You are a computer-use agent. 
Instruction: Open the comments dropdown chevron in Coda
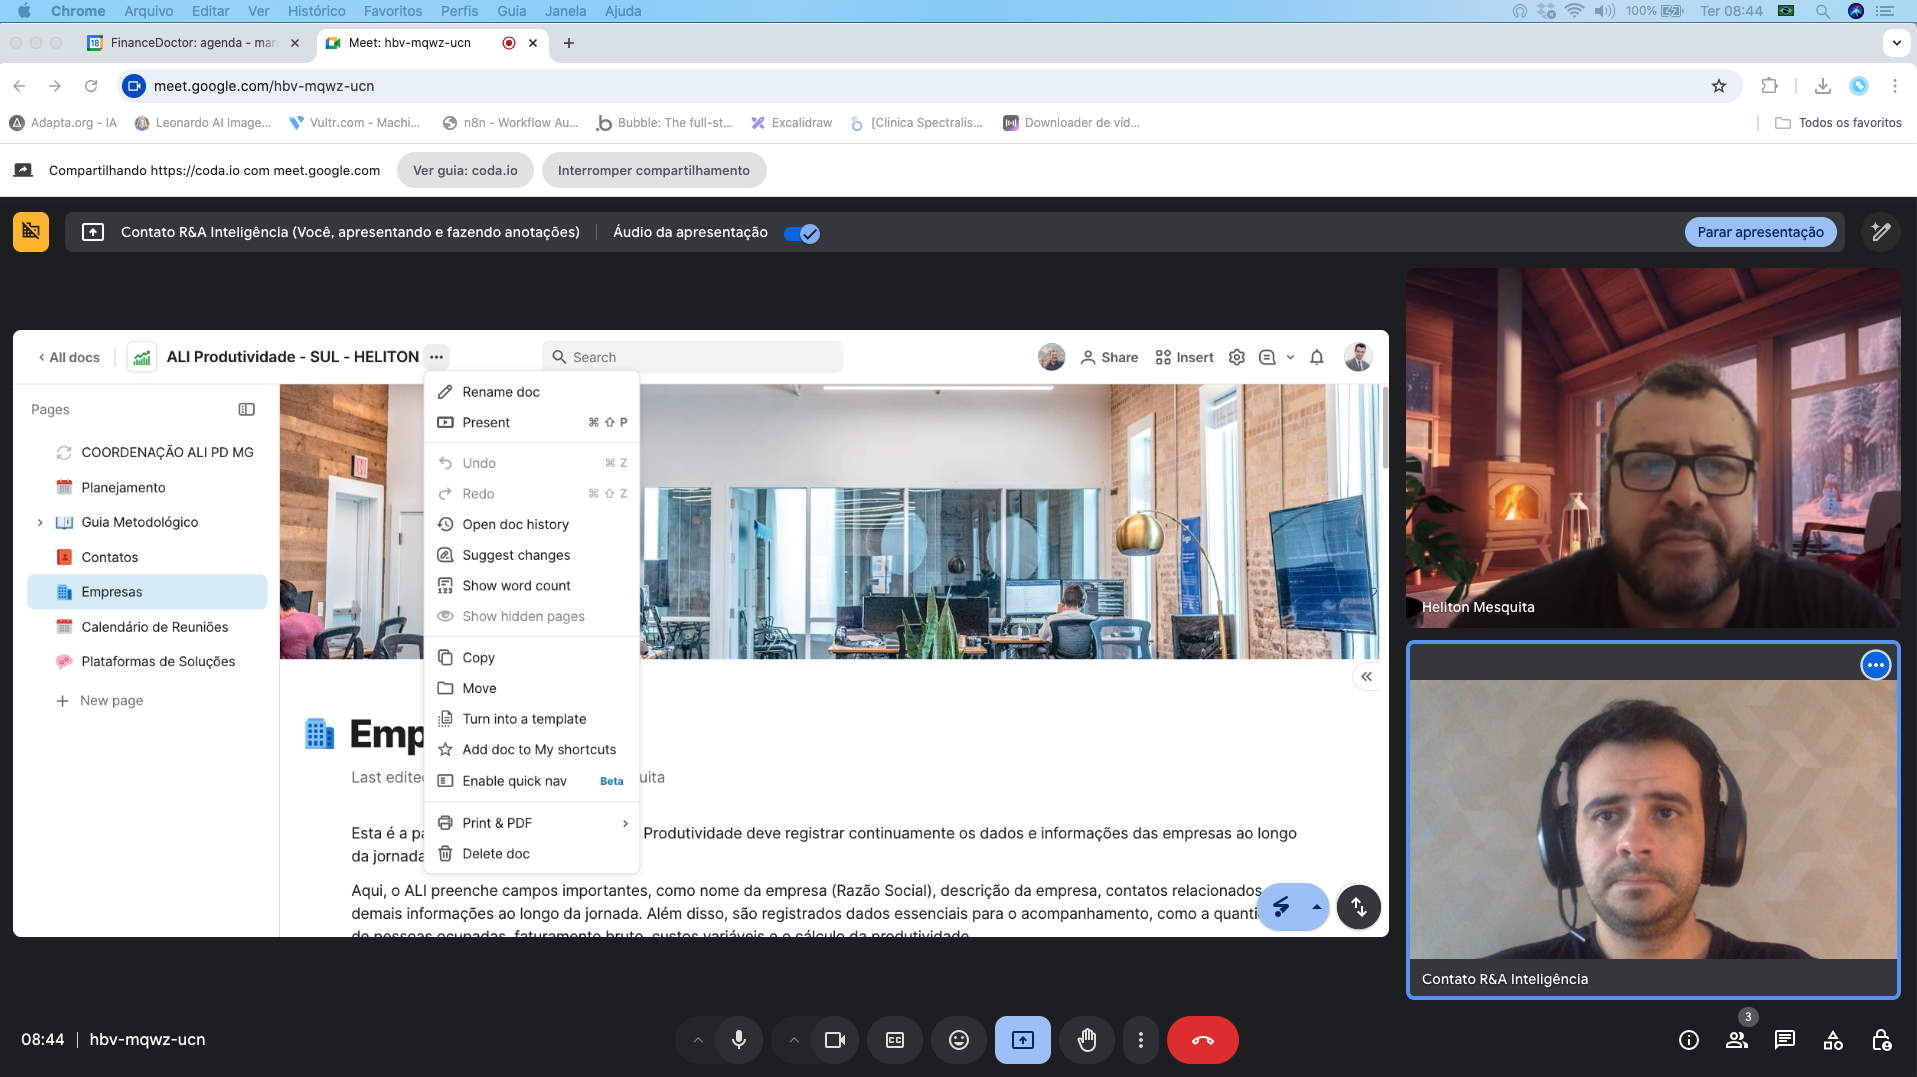click(1290, 357)
